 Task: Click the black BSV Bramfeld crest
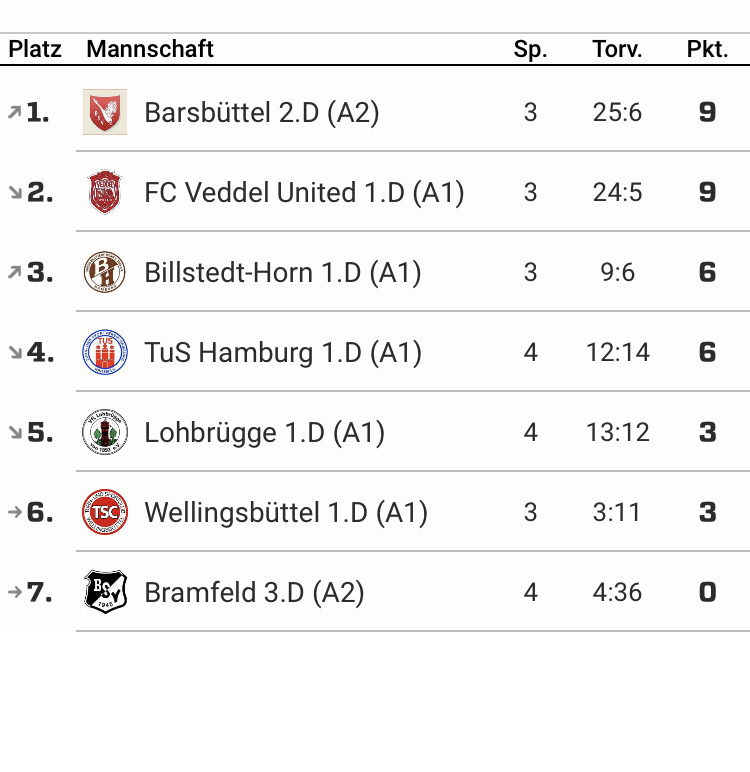(x=105, y=592)
